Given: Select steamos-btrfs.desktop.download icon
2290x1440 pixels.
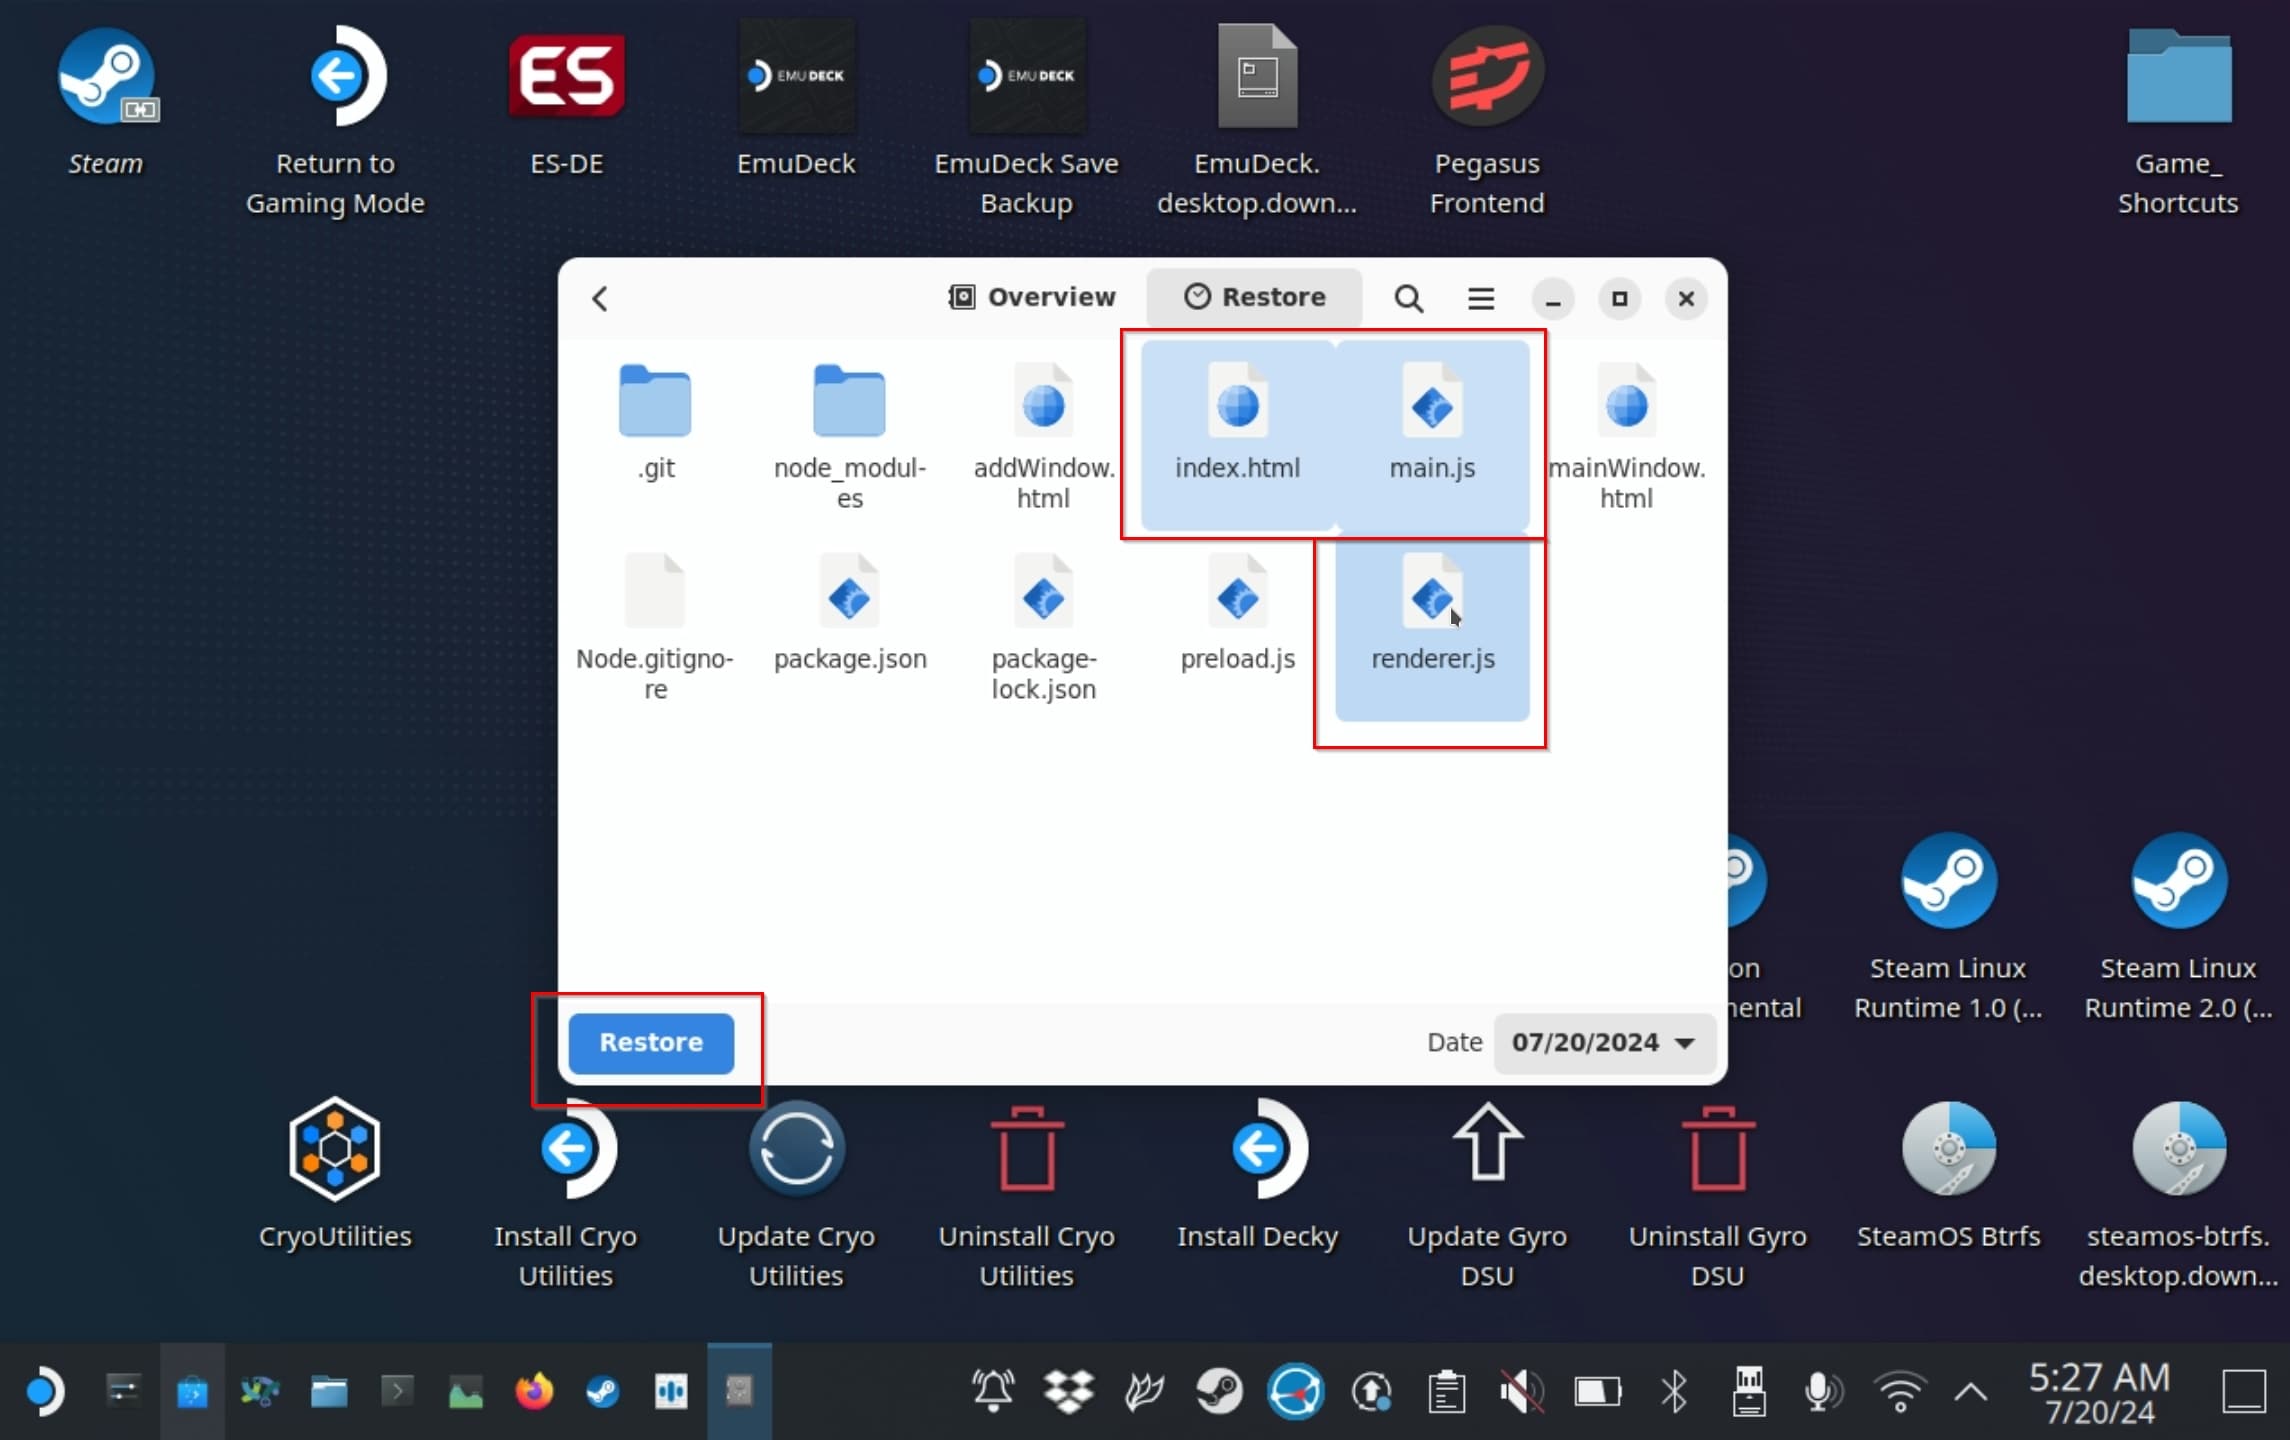Looking at the screenshot, I should 2178,1195.
